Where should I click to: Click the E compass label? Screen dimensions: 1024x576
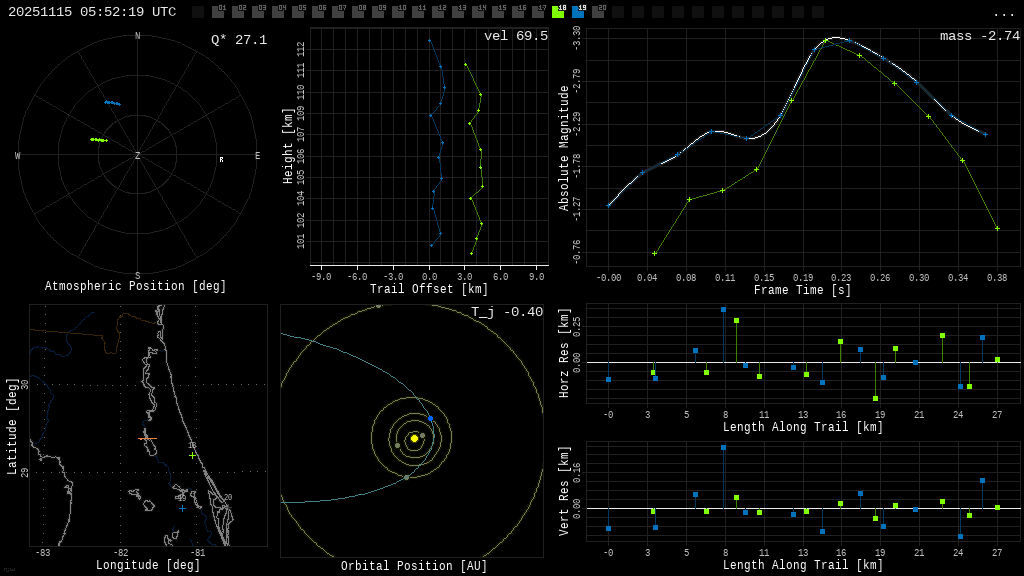(x=257, y=155)
